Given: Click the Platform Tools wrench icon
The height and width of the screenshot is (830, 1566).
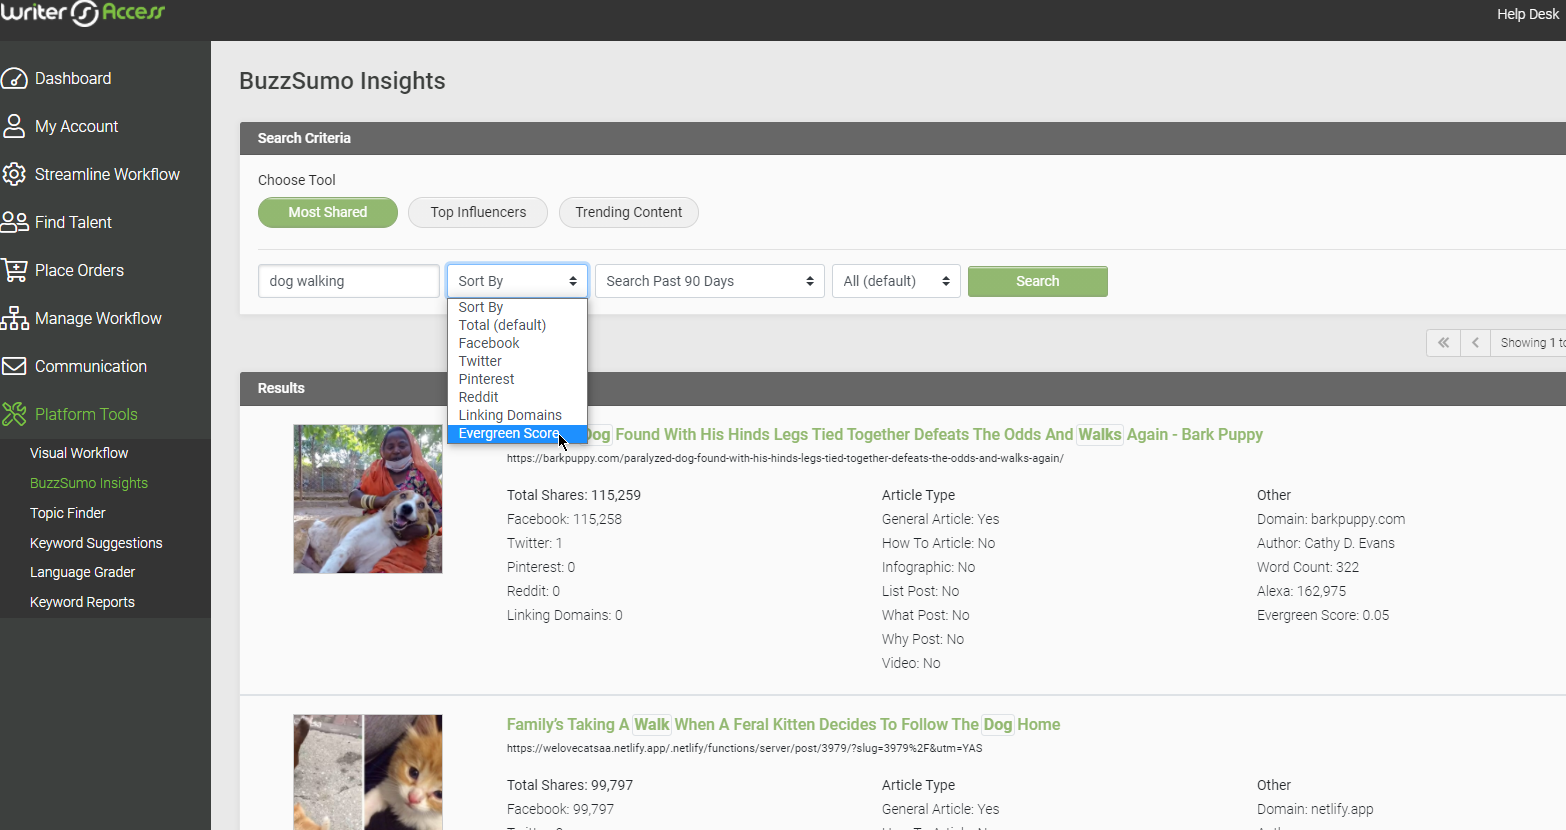Looking at the screenshot, I should [14, 414].
